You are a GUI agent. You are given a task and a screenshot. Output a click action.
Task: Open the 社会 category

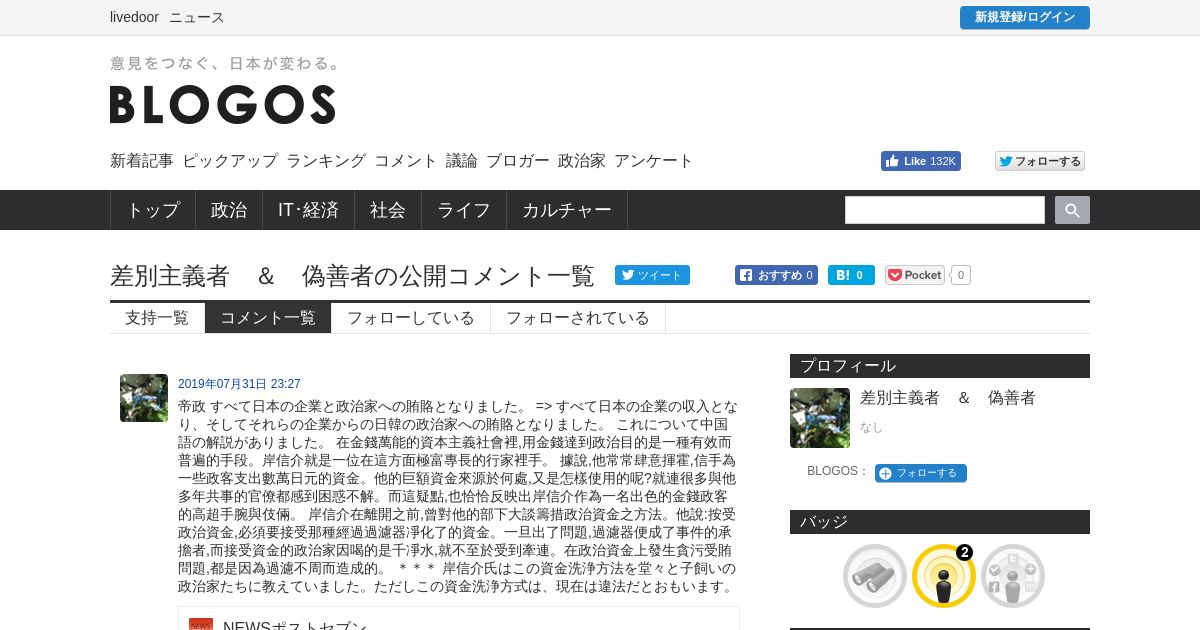(388, 210)
